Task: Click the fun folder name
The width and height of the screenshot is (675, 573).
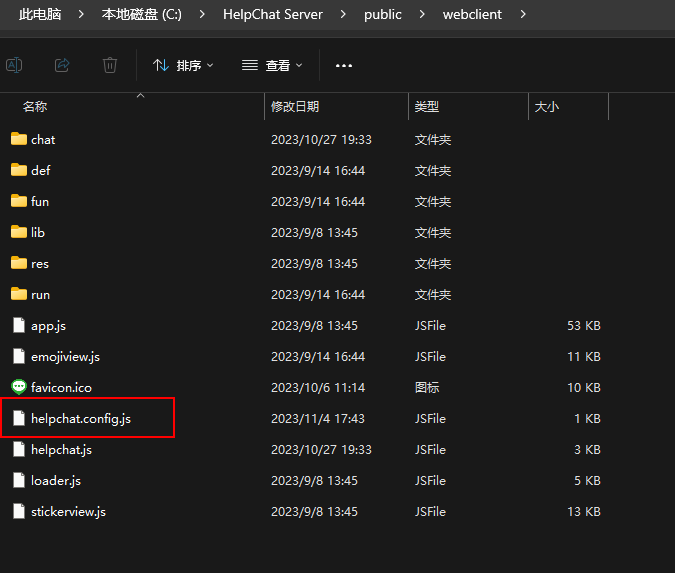Action: 40,201
